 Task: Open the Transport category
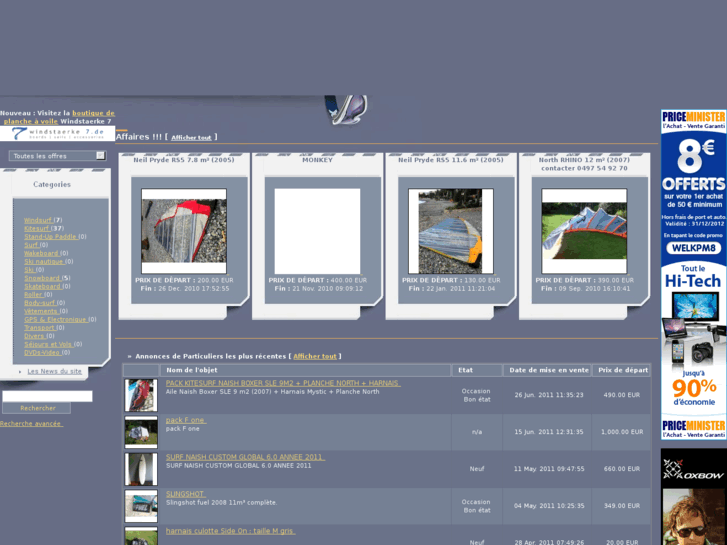click(x=39, y=328)
